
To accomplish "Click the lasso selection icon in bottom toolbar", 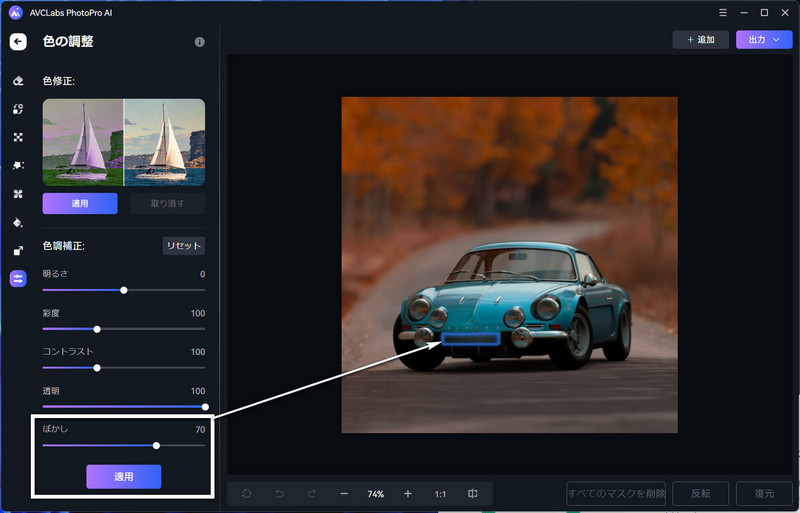I will [247, 494].
